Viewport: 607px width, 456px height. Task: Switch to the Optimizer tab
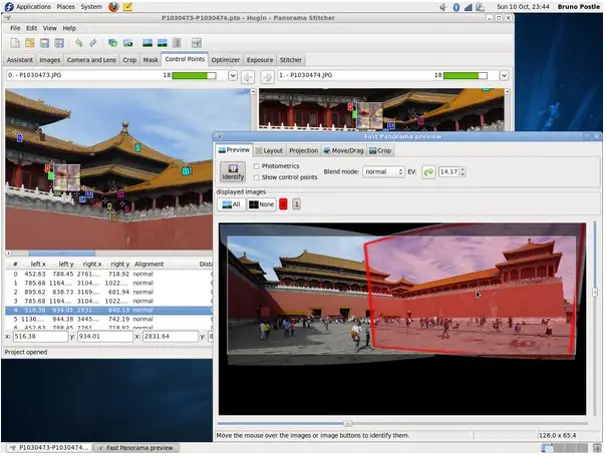[226, 60]
